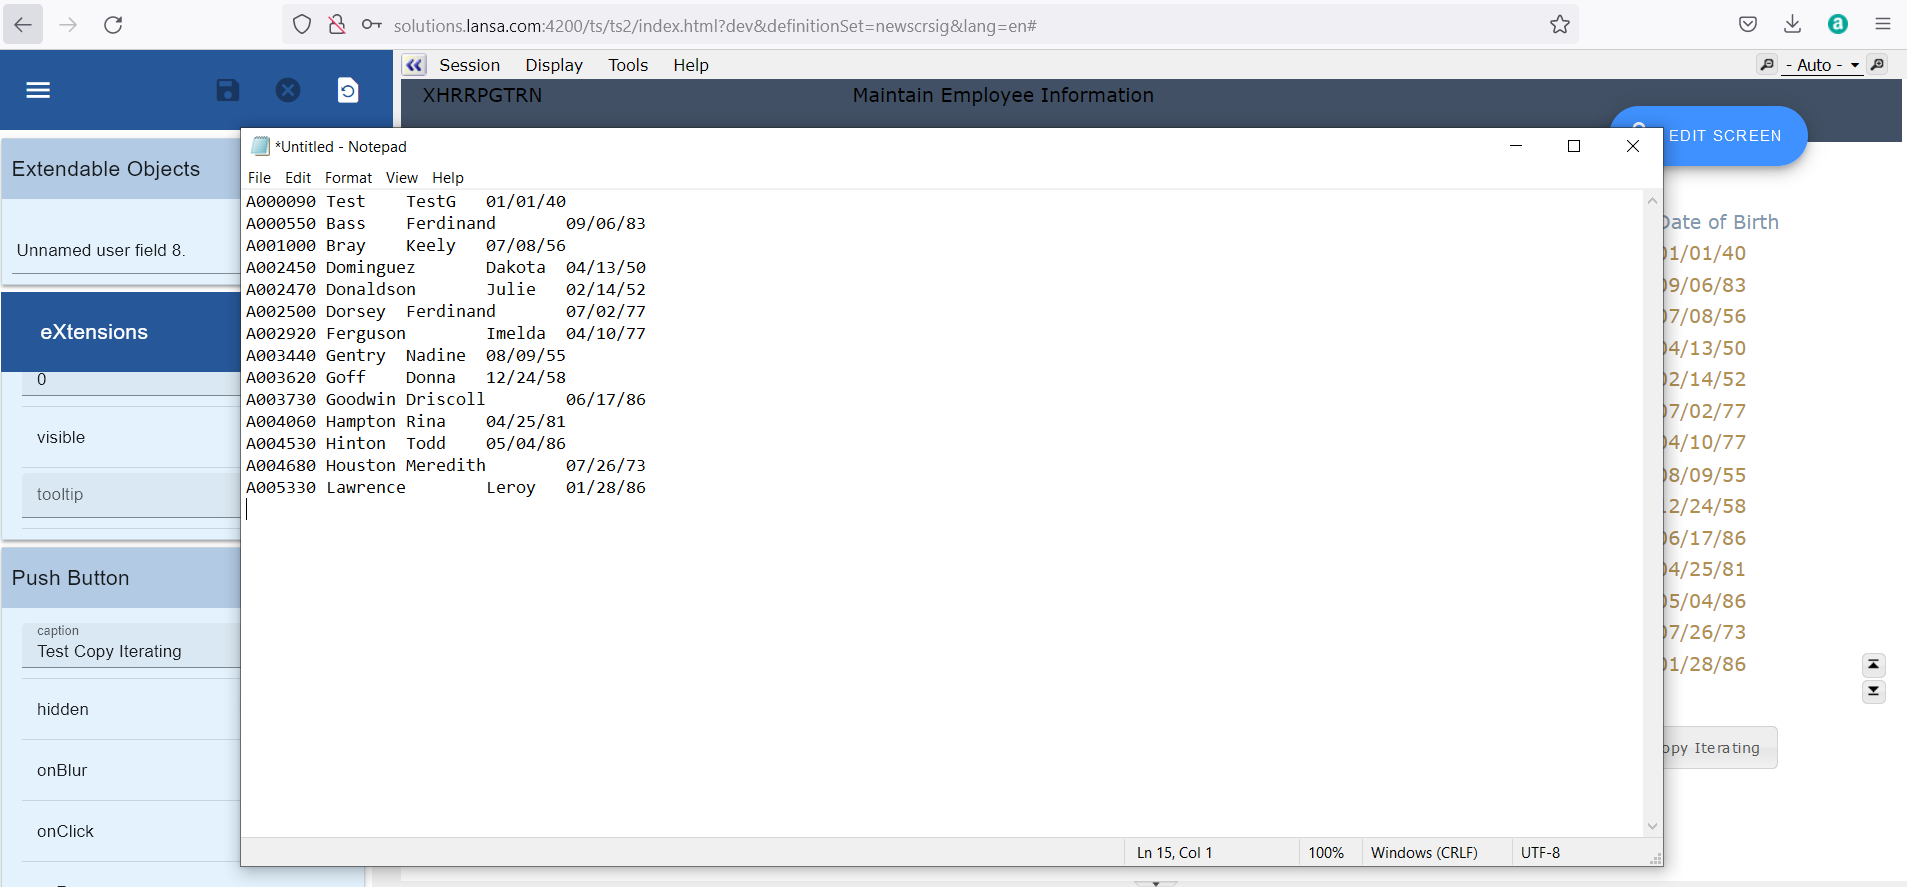1907x887 pixels.
Task: Click XHRRPGTRN program name text
Action: (x=482, y=95)
